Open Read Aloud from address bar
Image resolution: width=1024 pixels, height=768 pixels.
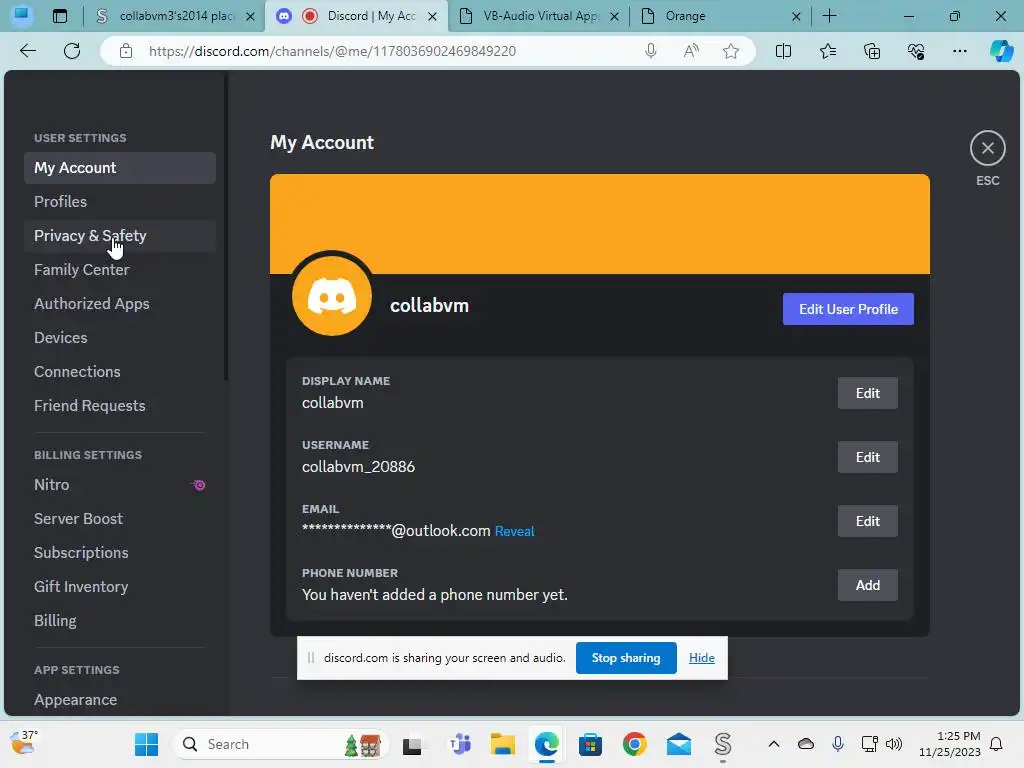(691, 51)
